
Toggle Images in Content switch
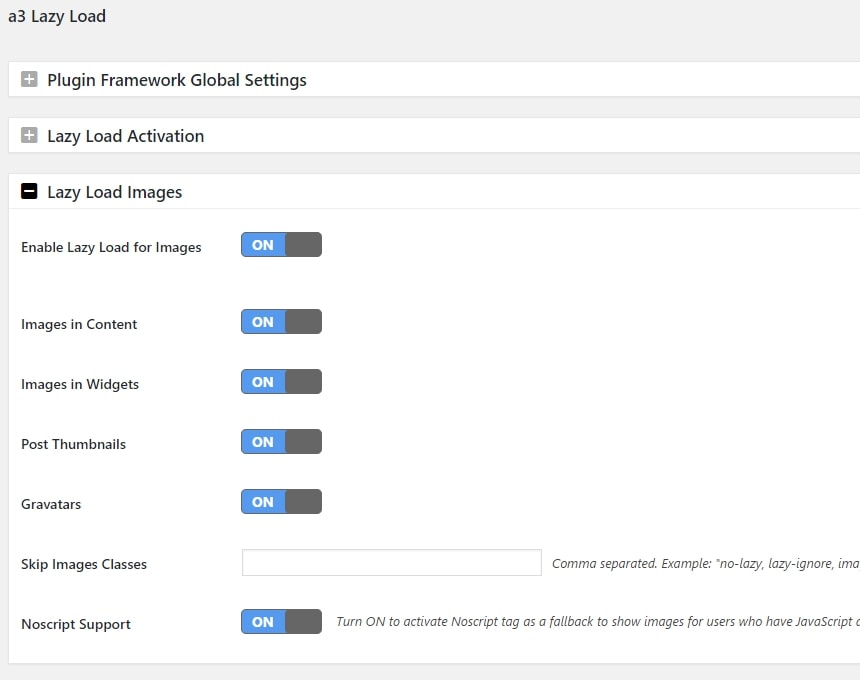tap(281, 322)
